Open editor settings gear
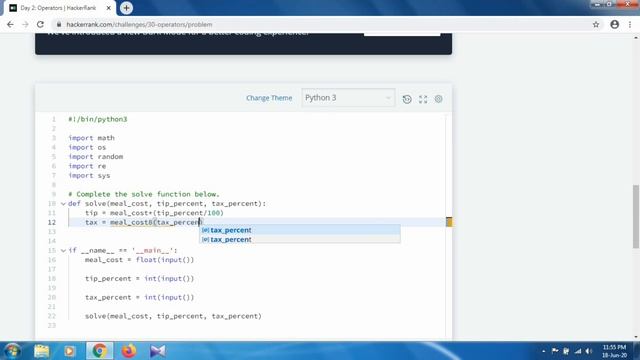The height and width of the screenshot is (360, 640). click(438, 99)
